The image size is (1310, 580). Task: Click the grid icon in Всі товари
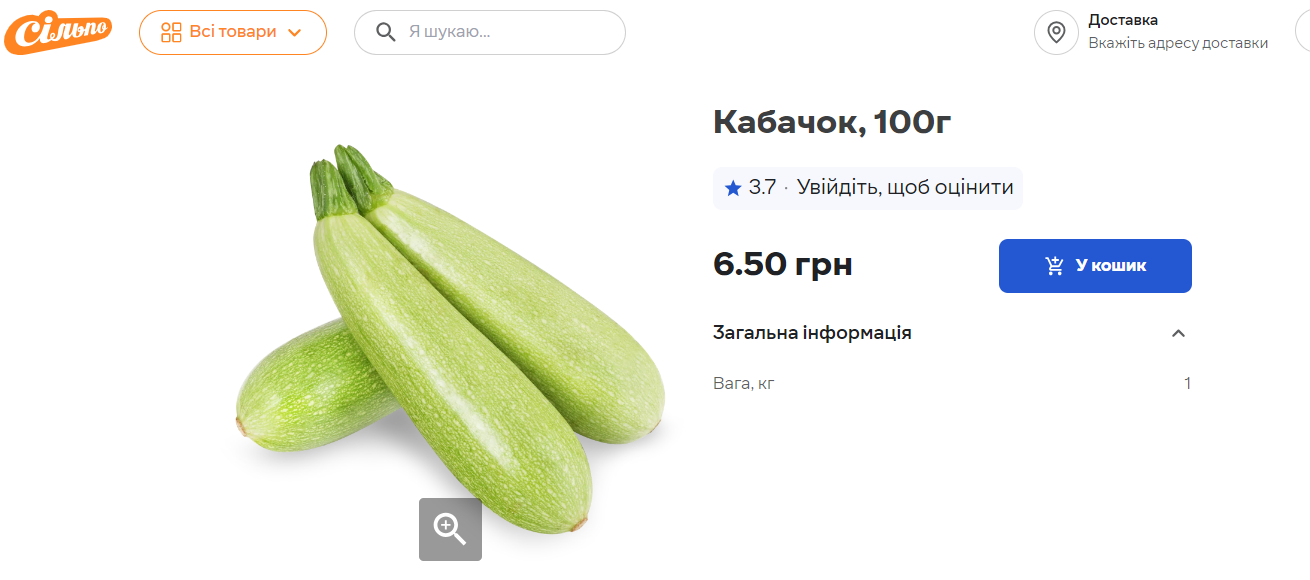coord(171,32)
